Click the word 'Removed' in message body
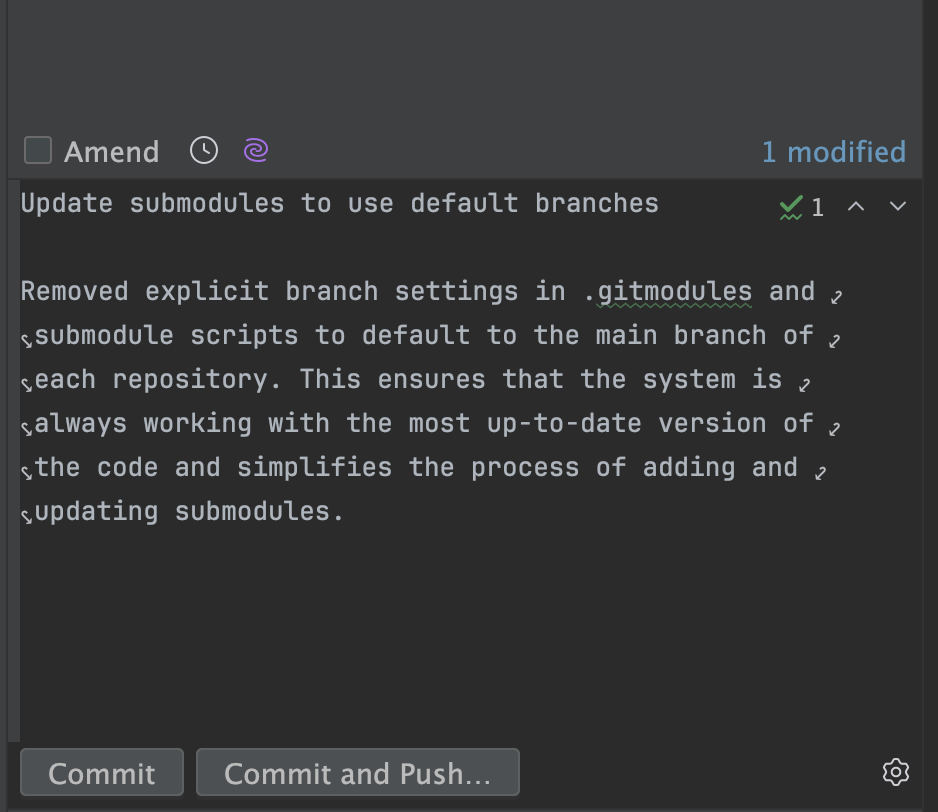 point(74,292)
